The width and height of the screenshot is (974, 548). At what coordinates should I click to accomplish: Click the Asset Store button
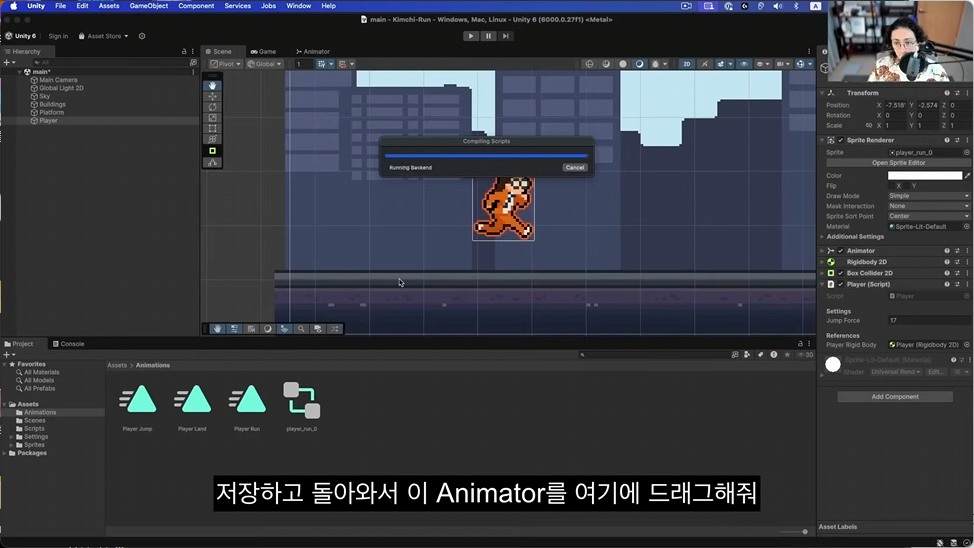[x=103, y=36]
